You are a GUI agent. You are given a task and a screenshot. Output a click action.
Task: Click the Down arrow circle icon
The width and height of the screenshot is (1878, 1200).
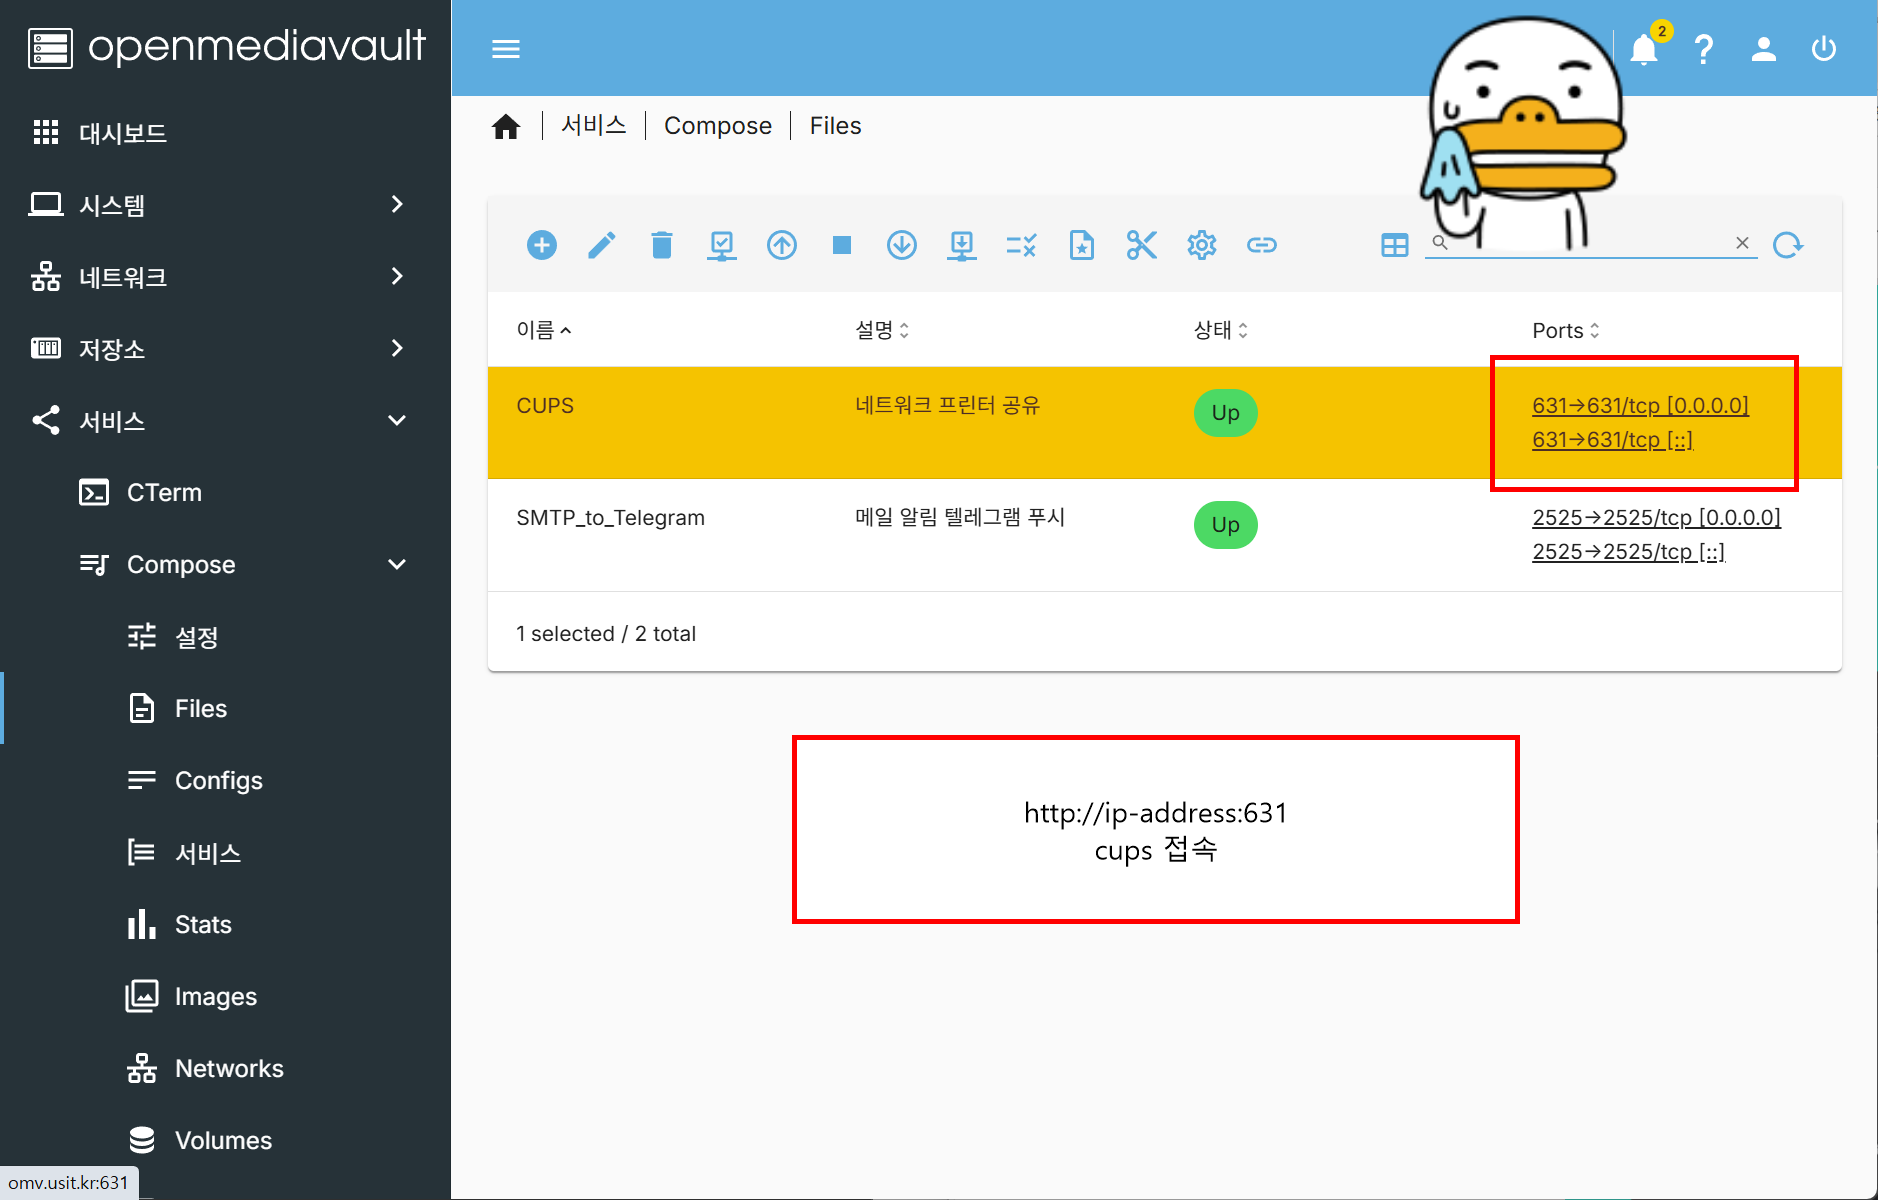tap(902, 245)
